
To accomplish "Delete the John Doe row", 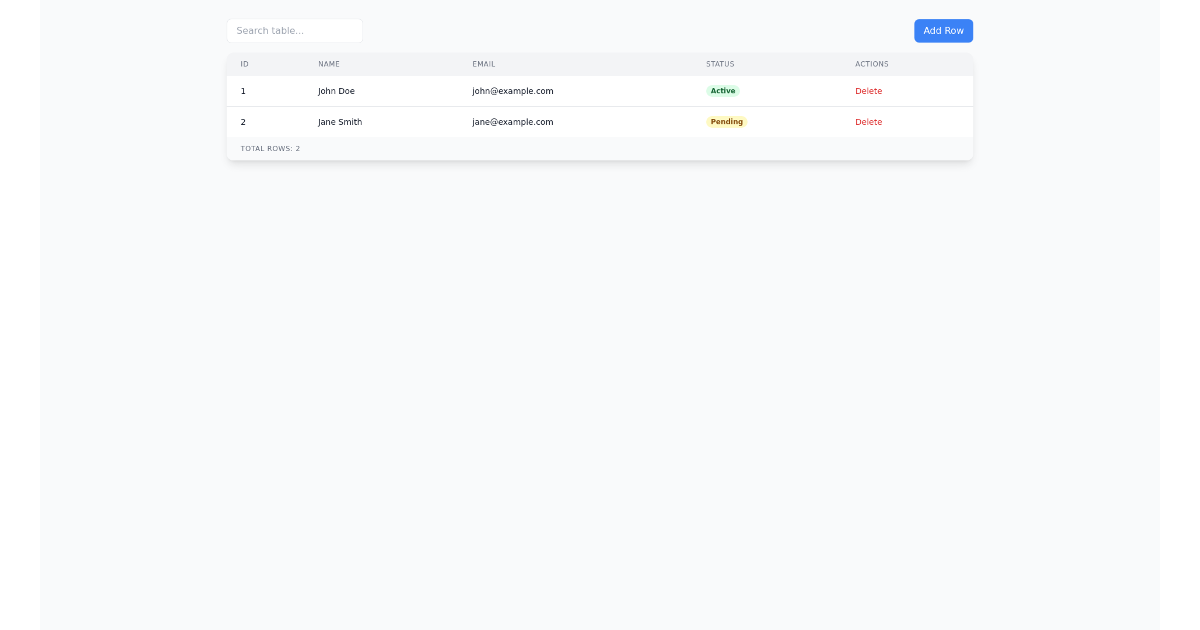I will pos(868,91).
